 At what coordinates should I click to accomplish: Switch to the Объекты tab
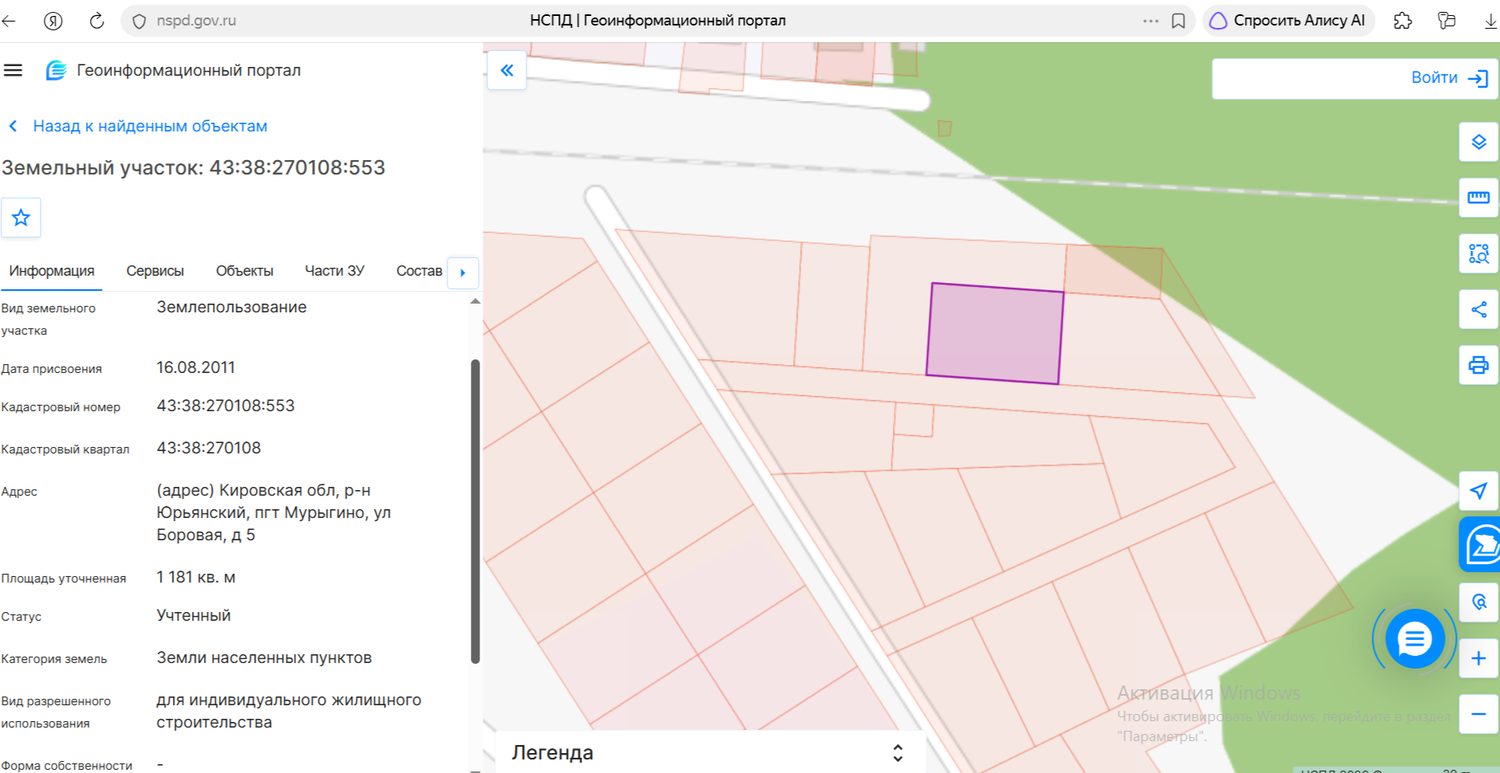pos(244,271)
